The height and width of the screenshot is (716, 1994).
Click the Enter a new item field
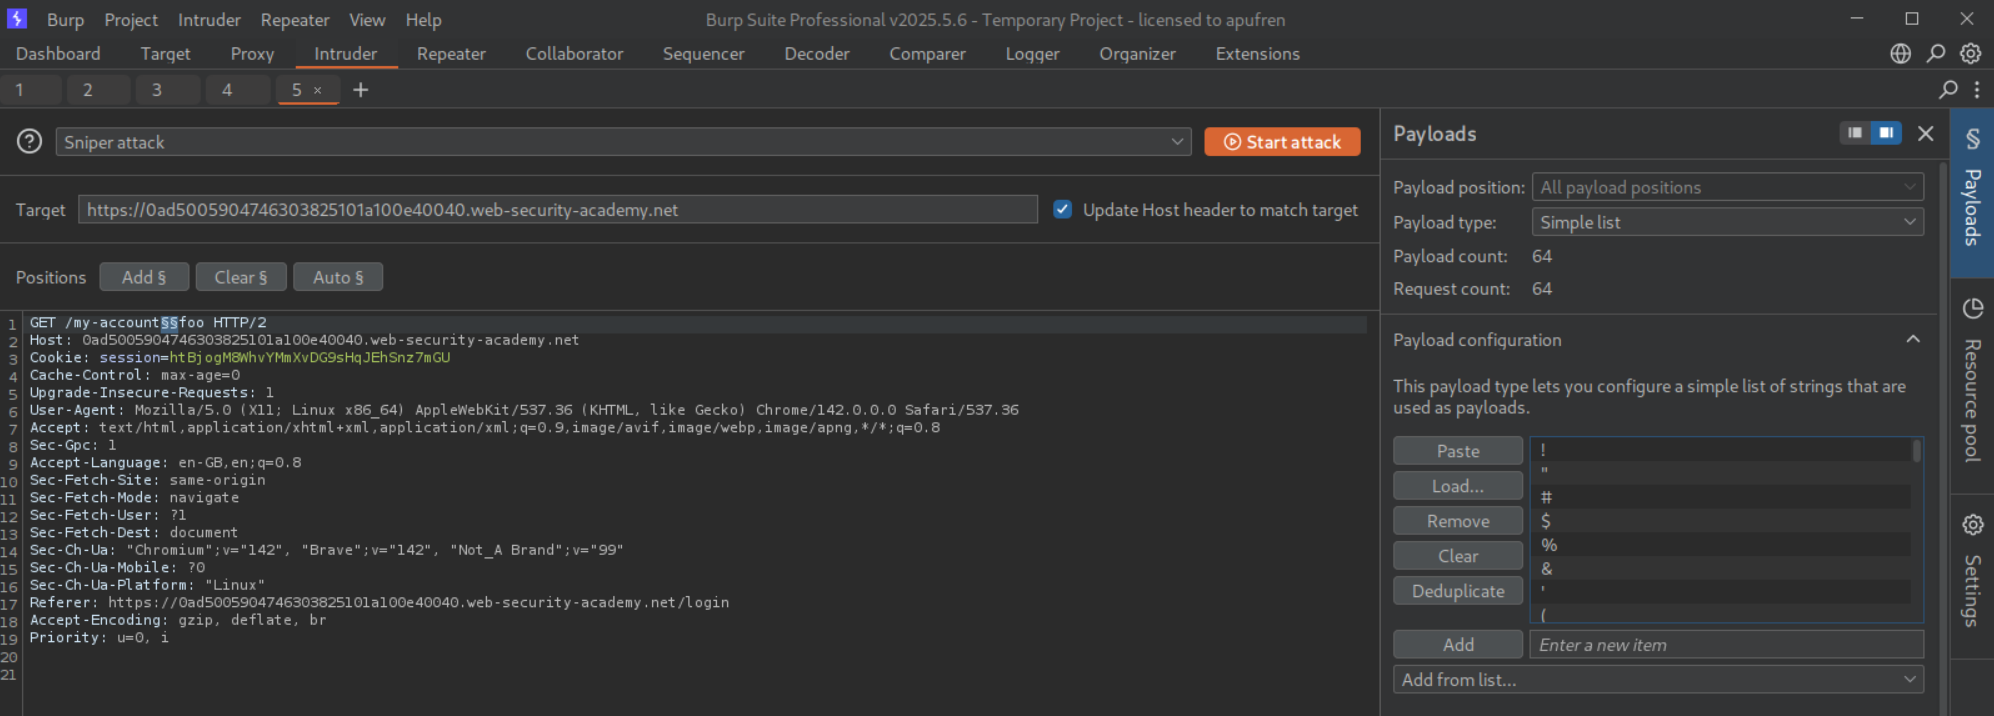coord(1726,645)
